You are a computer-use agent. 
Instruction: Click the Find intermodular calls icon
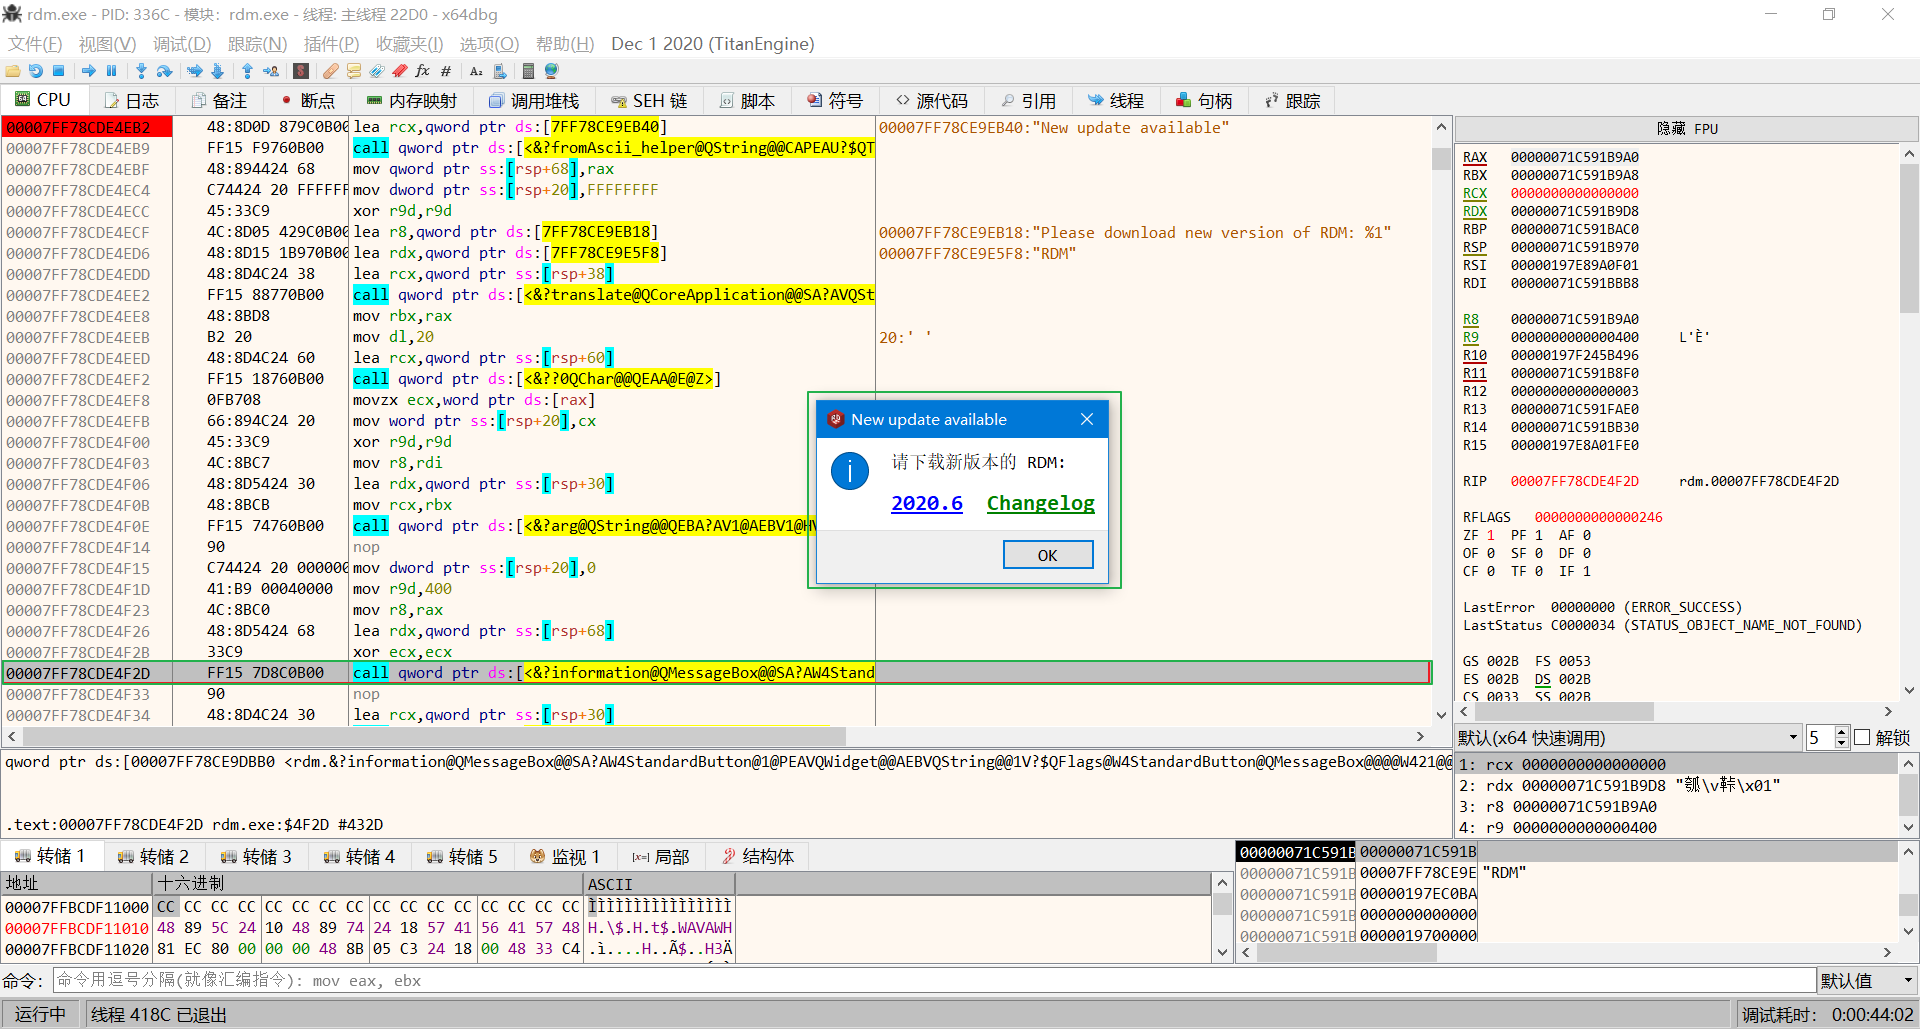coord(500,71)
